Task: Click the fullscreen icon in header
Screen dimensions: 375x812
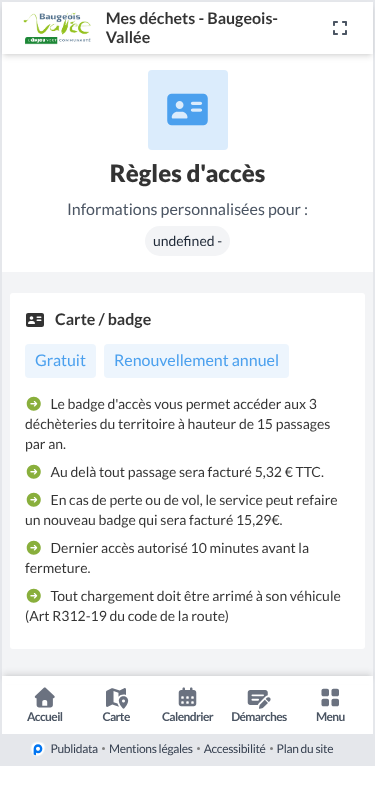Action: (340, 28)
